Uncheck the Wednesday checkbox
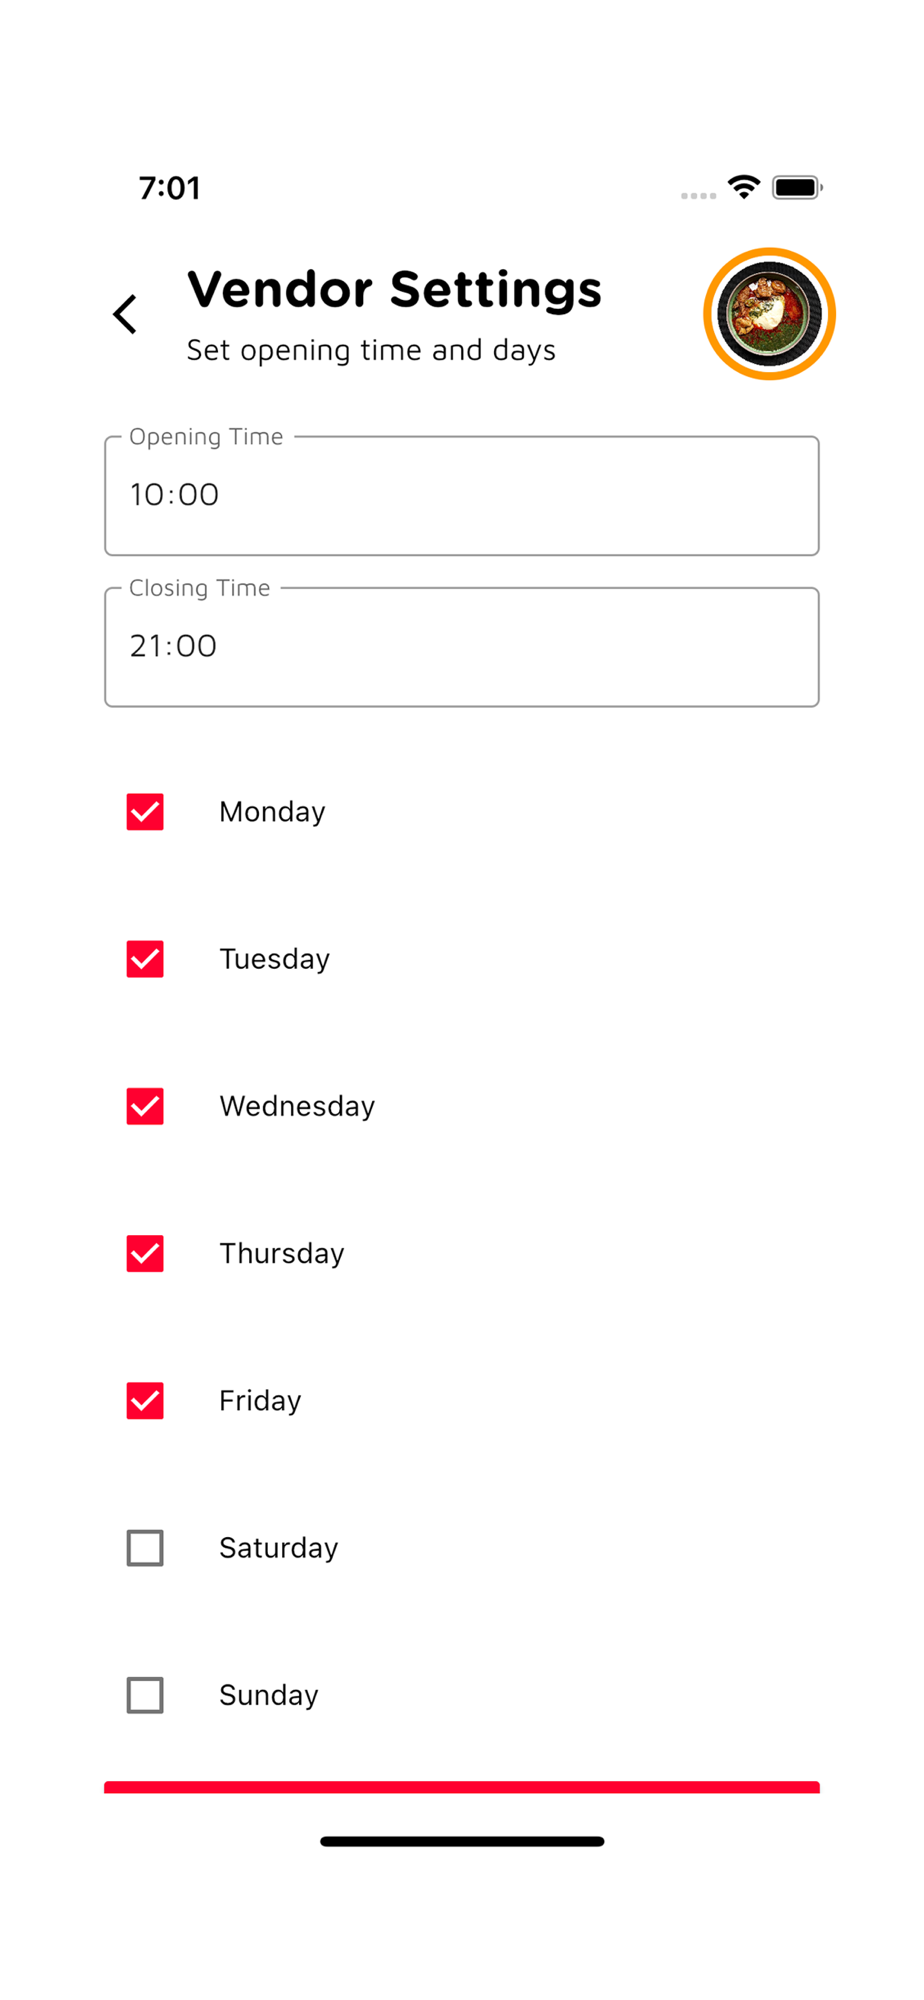The image size is (924, 2000). point(145,1106)
